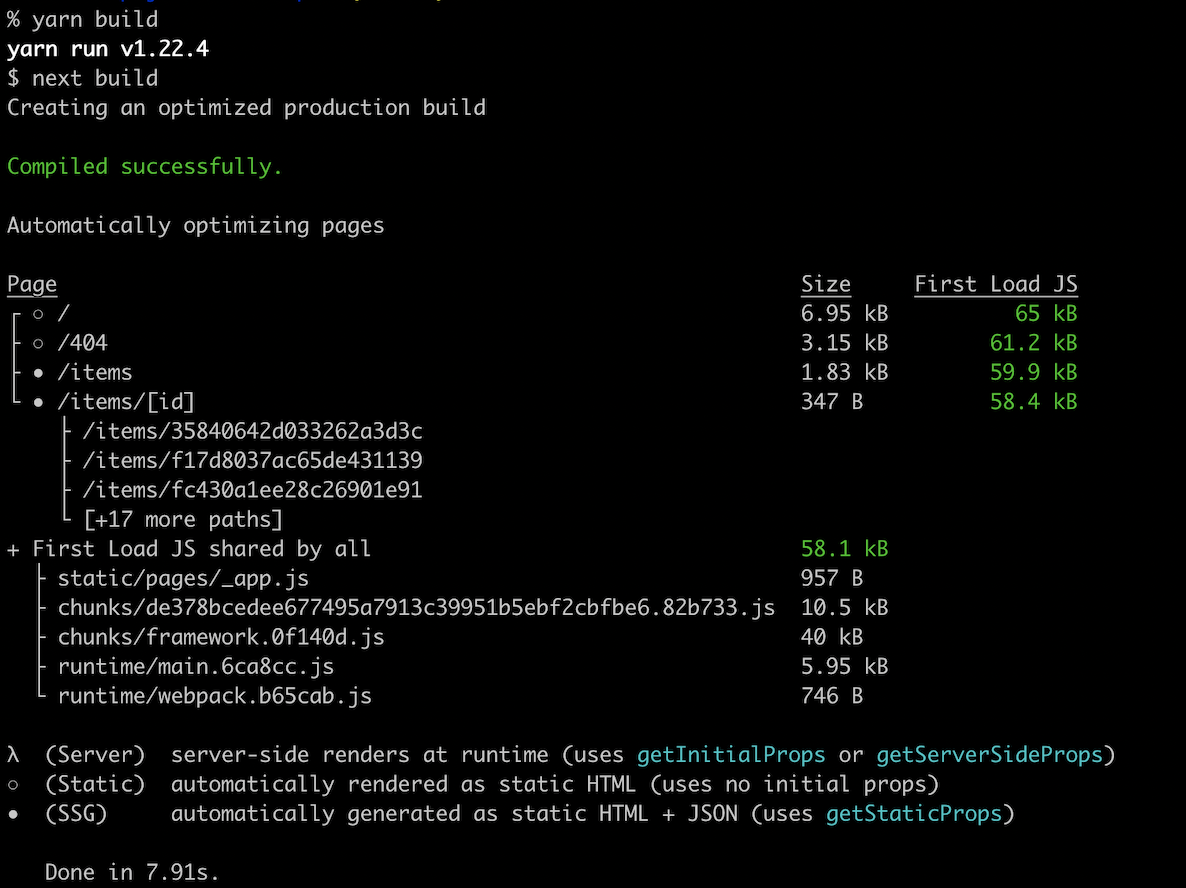Click the '(SSG)' legend label
Image resolution: width=1186 pixels, height=888 pixels.
point(76,815)
